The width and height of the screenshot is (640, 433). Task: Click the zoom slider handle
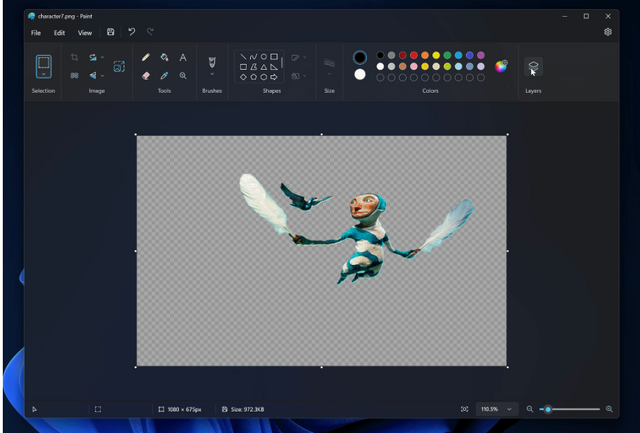(548, 409)
